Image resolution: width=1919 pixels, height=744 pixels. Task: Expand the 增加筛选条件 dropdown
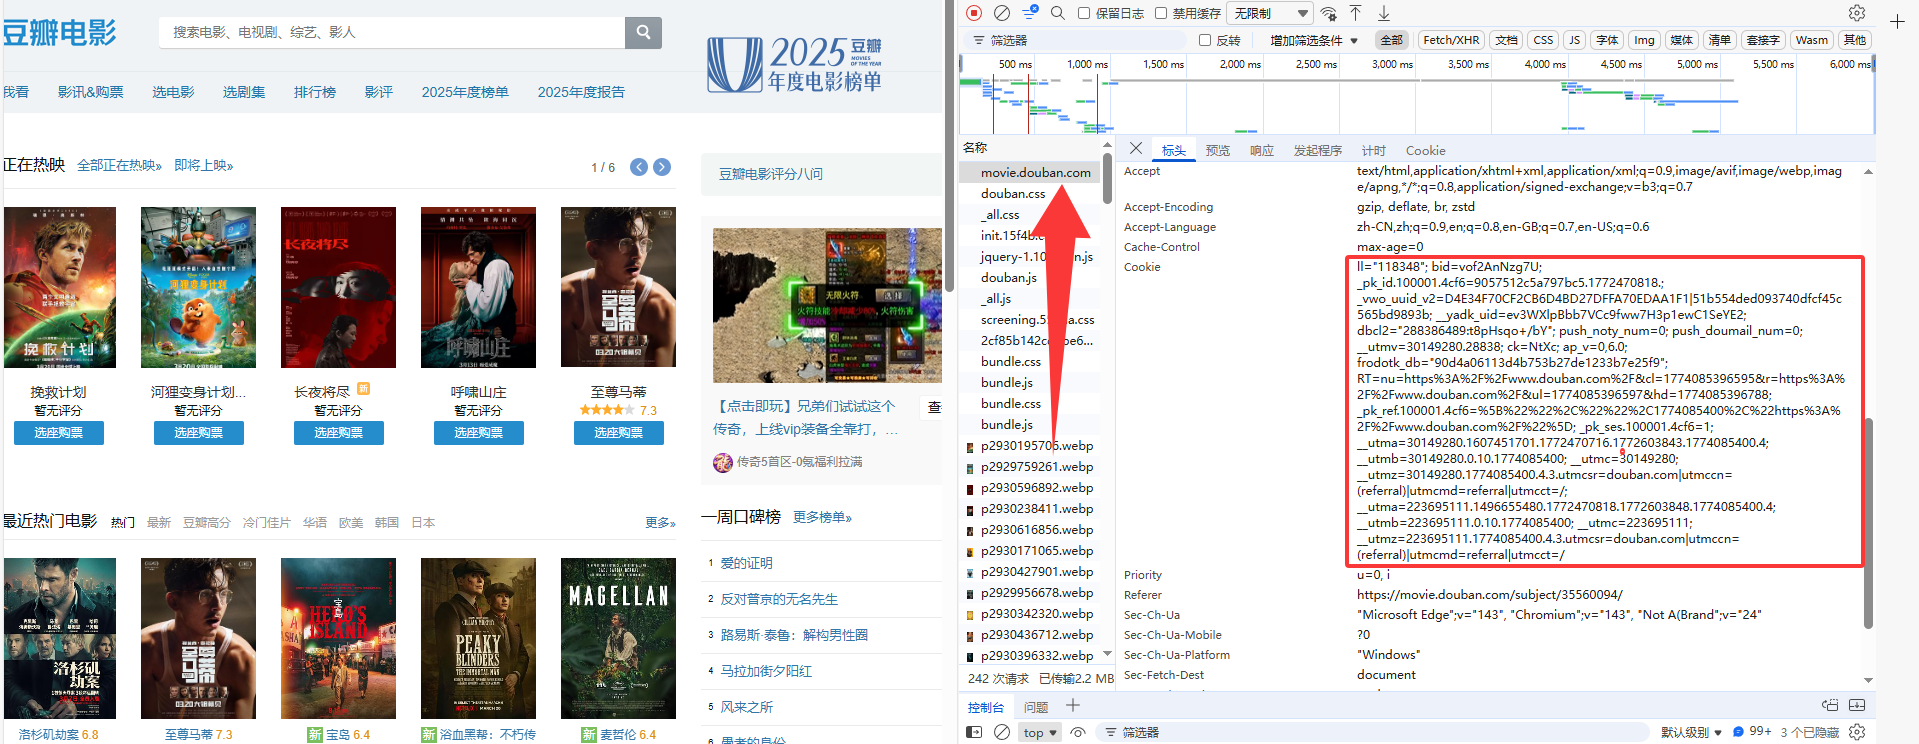1313,40
